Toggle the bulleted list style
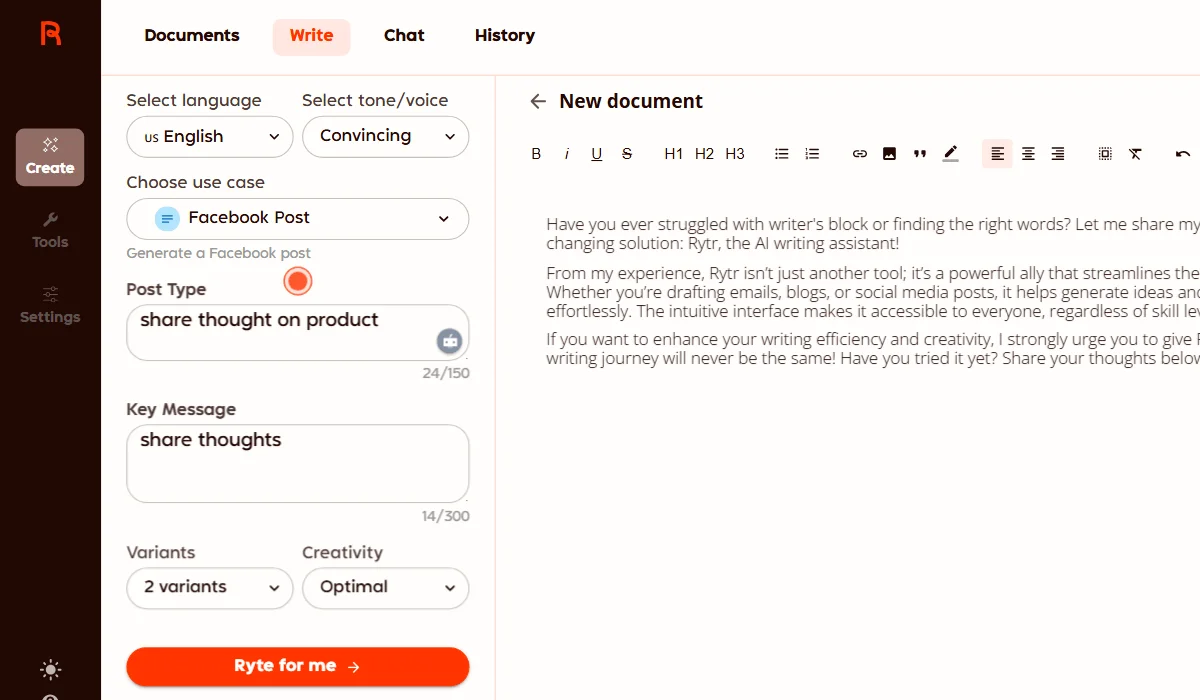Viewport: 1200px width, 700px height. coord(781,153)
